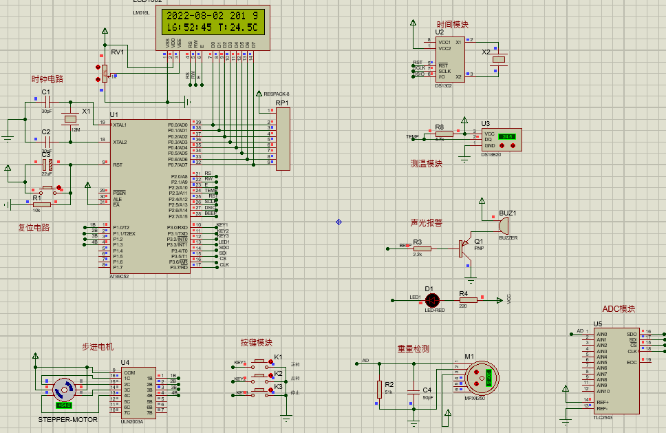This screenshot has width=667, height=434.
Task: Select the U5 ADC chip
Action: (617, 371)
